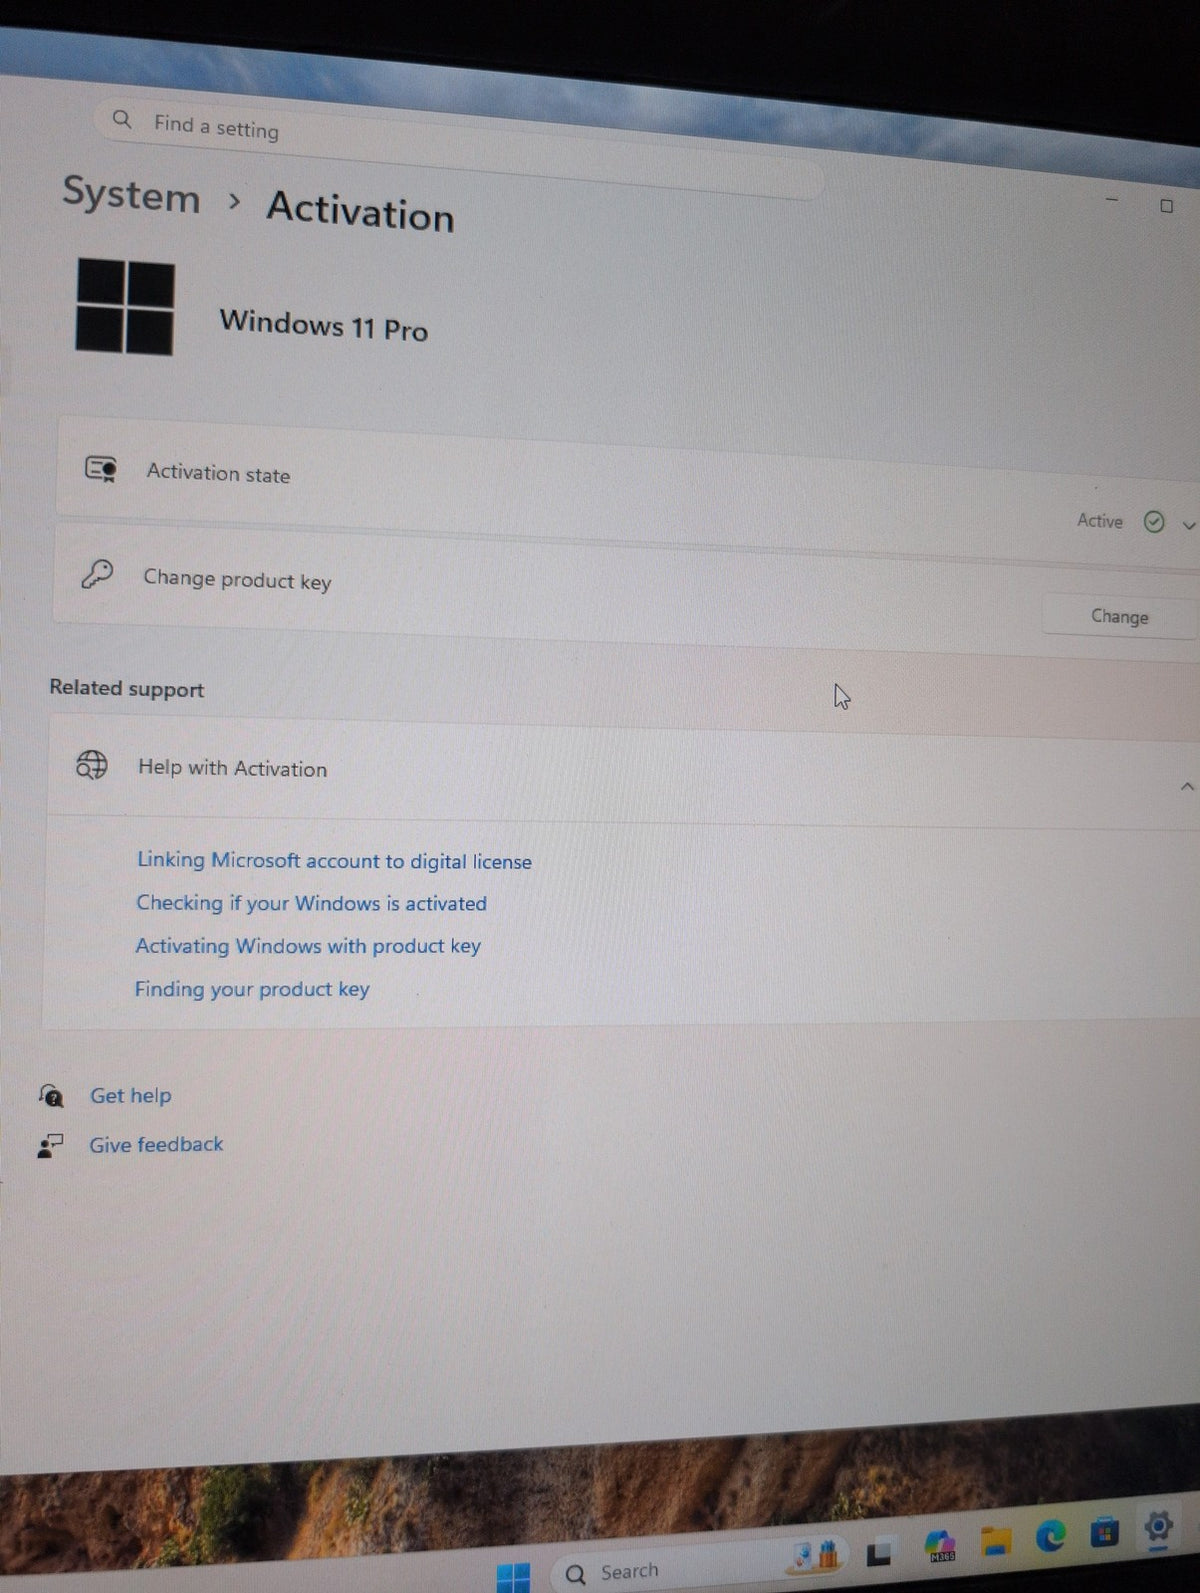Viewport: 1200px width, 1593px height.
Task: Click the key icon beside Change product key
Action: 97,574
